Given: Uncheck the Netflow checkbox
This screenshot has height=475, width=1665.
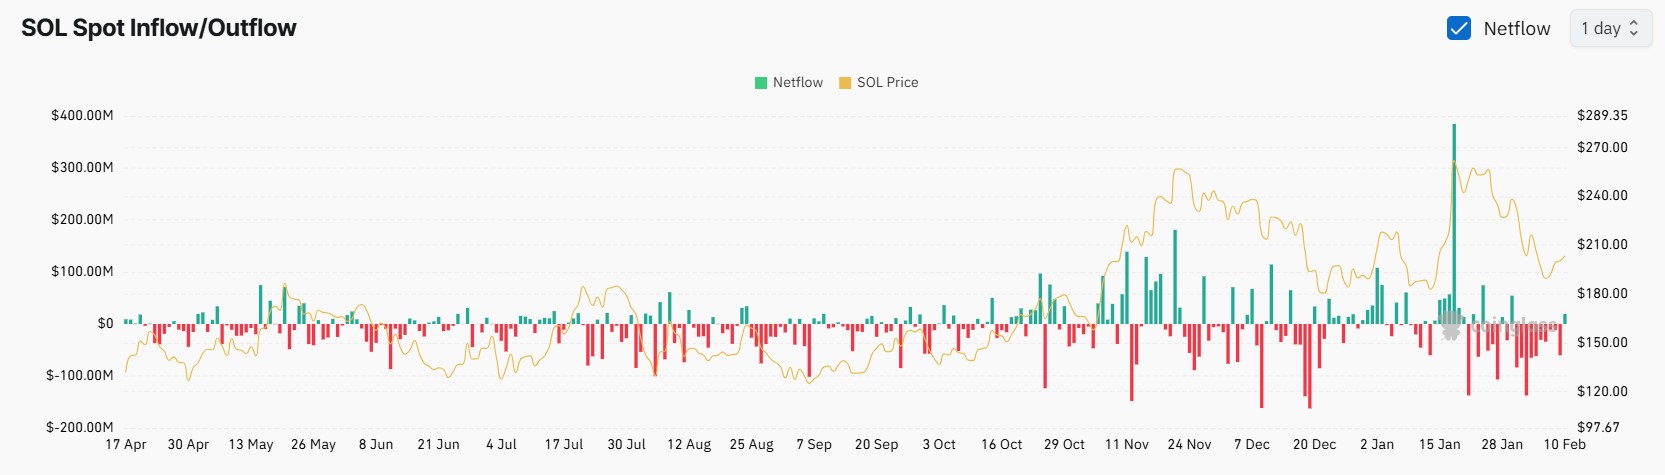Looking at the screenshot, I should [1458, 28].
